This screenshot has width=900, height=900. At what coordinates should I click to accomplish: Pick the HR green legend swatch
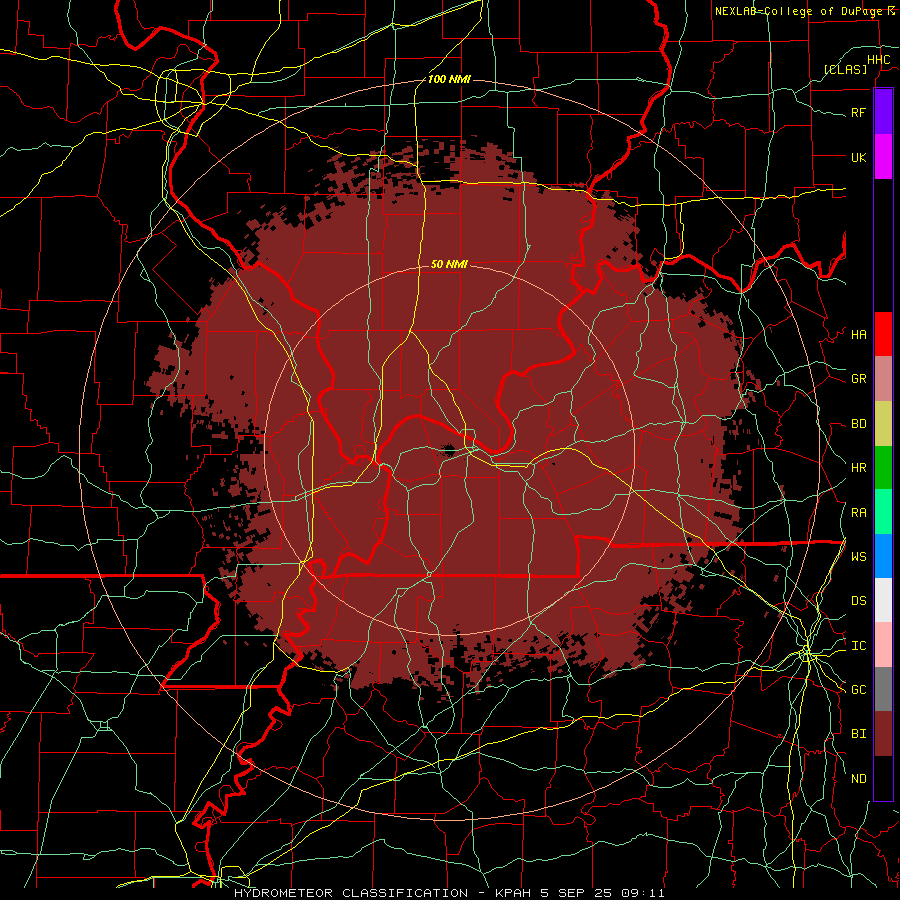coord(883,468)
